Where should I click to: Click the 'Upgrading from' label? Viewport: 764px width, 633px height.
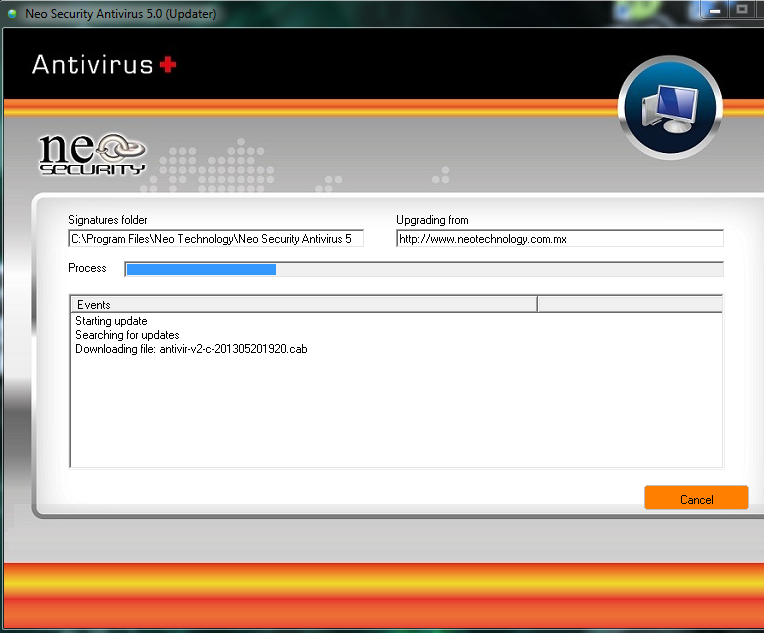pos(432,220)
